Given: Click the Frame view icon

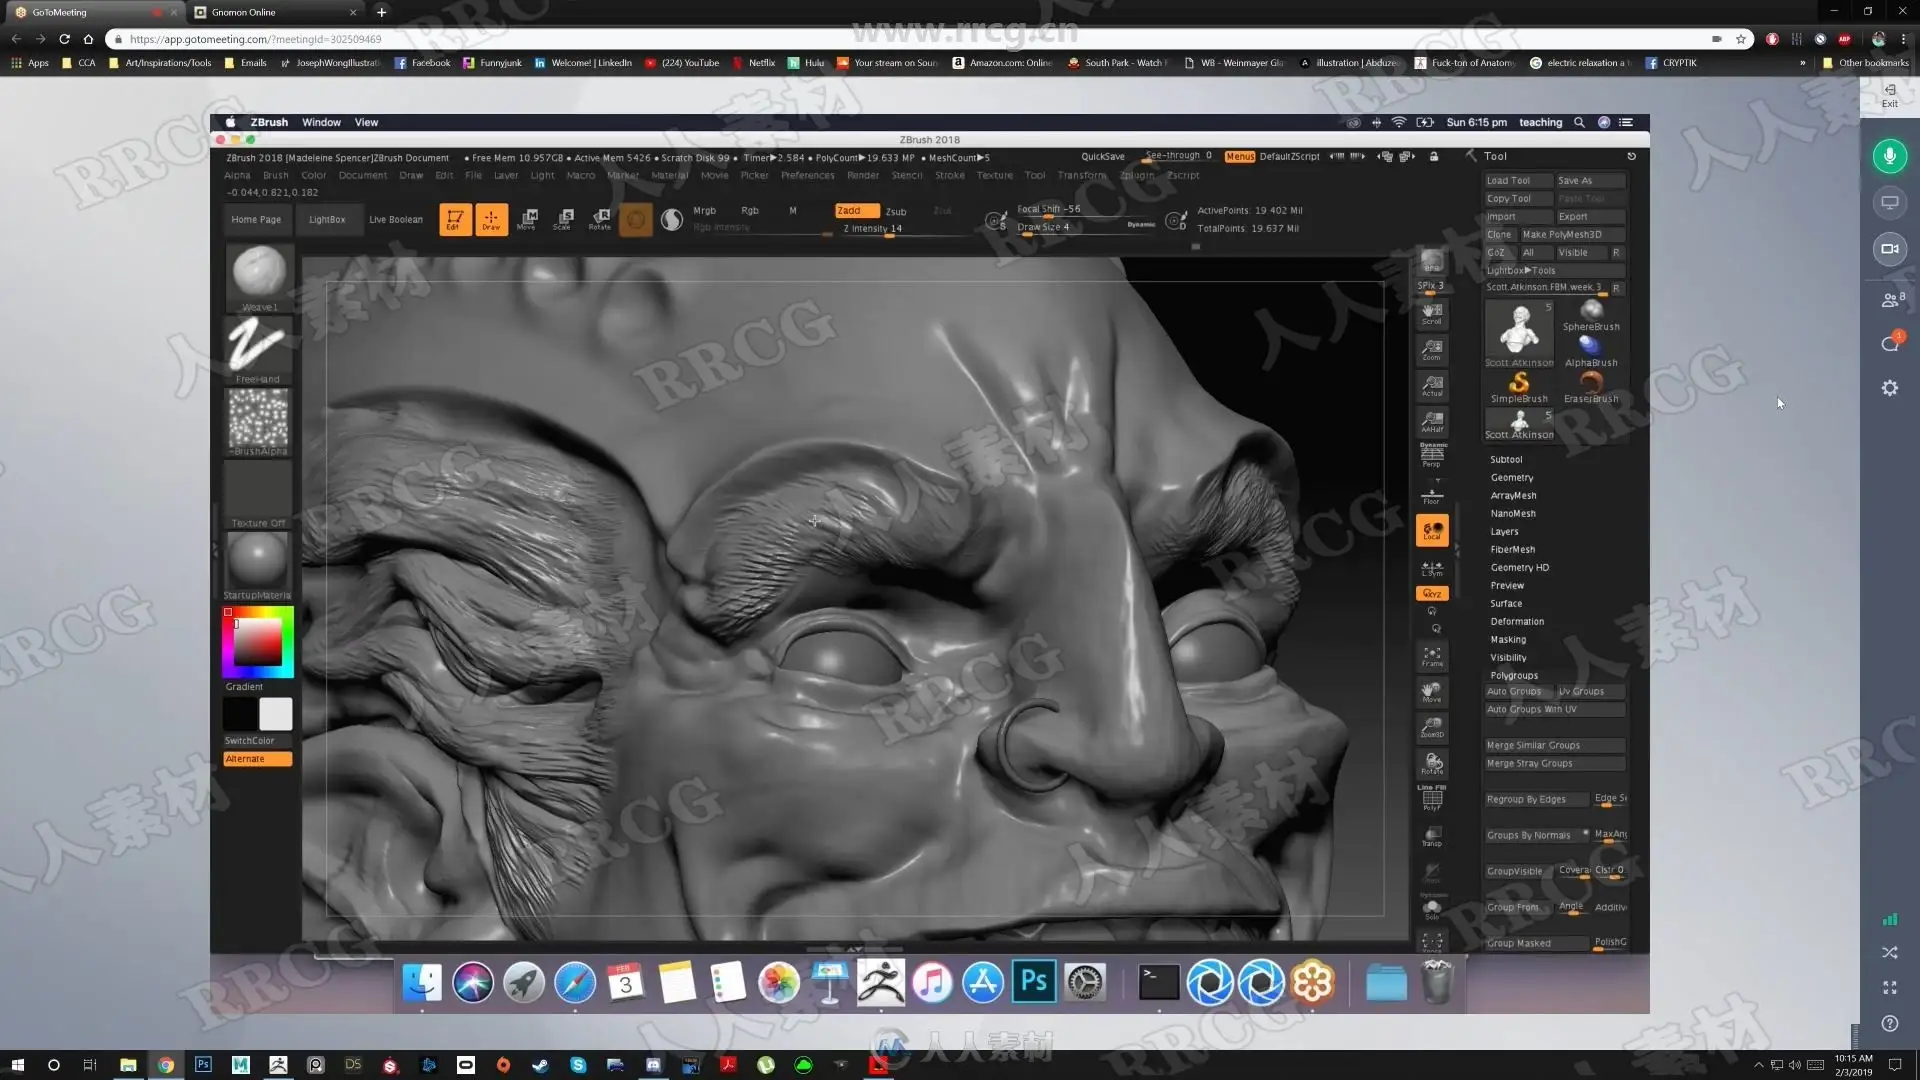Looking at the screenshot, I should (x=1432, y=656).
